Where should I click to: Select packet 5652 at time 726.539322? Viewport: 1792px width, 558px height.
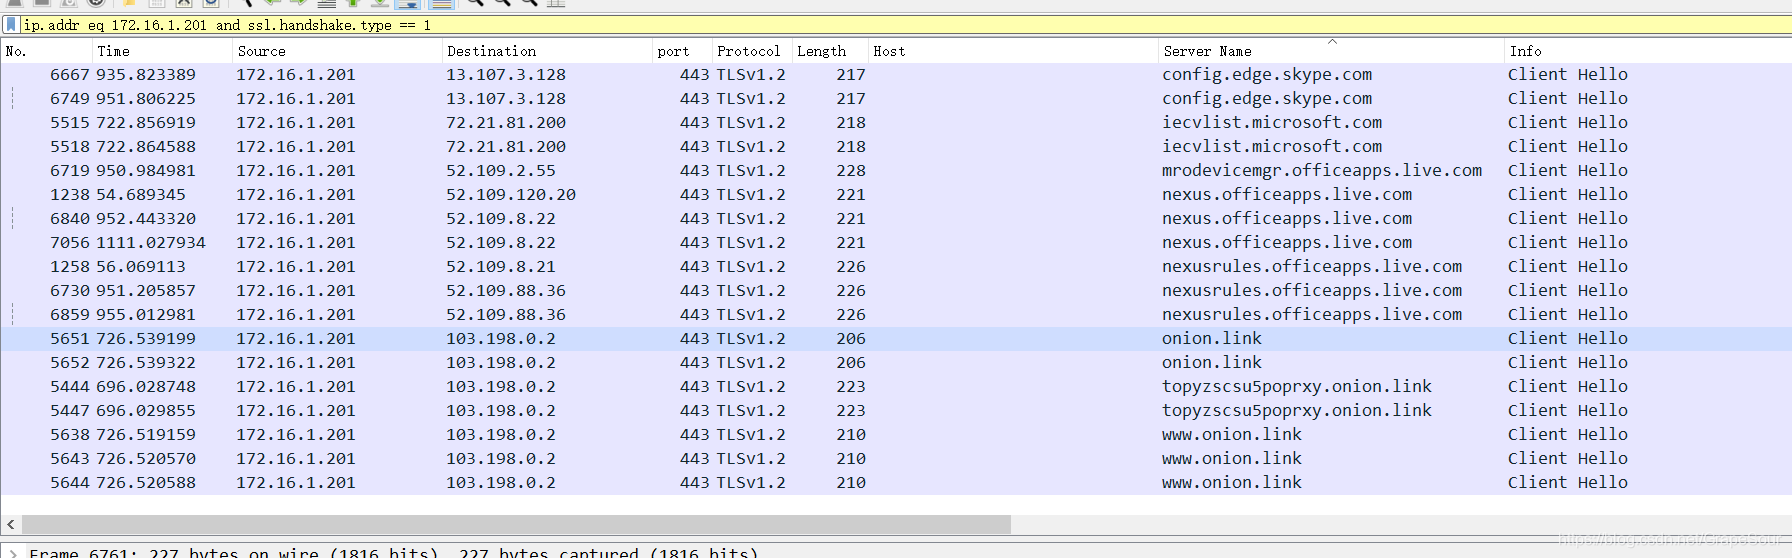[x=896, y=362]
